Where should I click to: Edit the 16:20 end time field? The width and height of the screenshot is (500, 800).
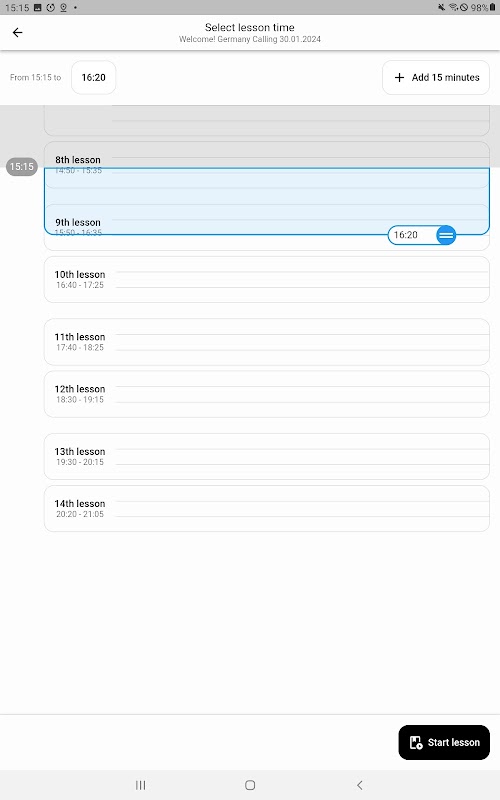click(x=93, y=78)
